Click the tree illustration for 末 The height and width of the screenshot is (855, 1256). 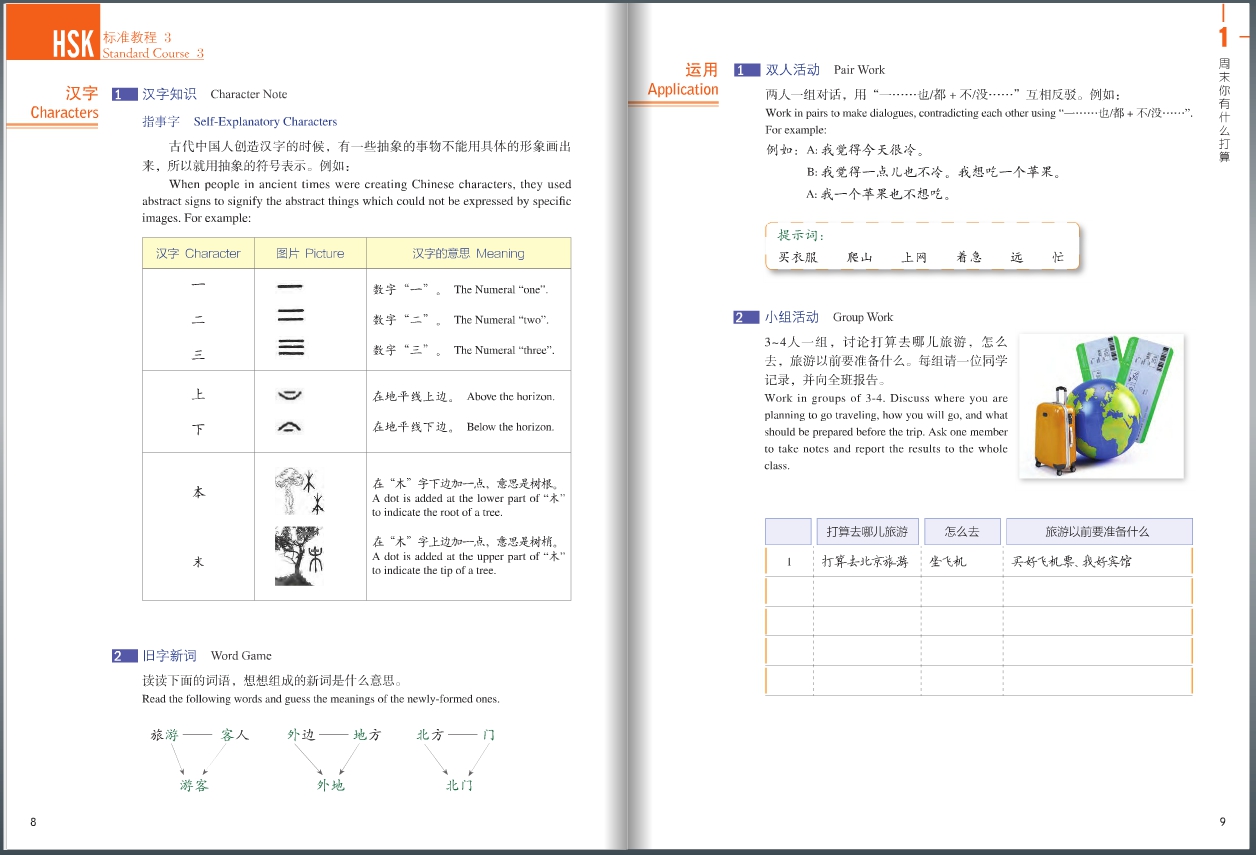[x=299, y=556]
